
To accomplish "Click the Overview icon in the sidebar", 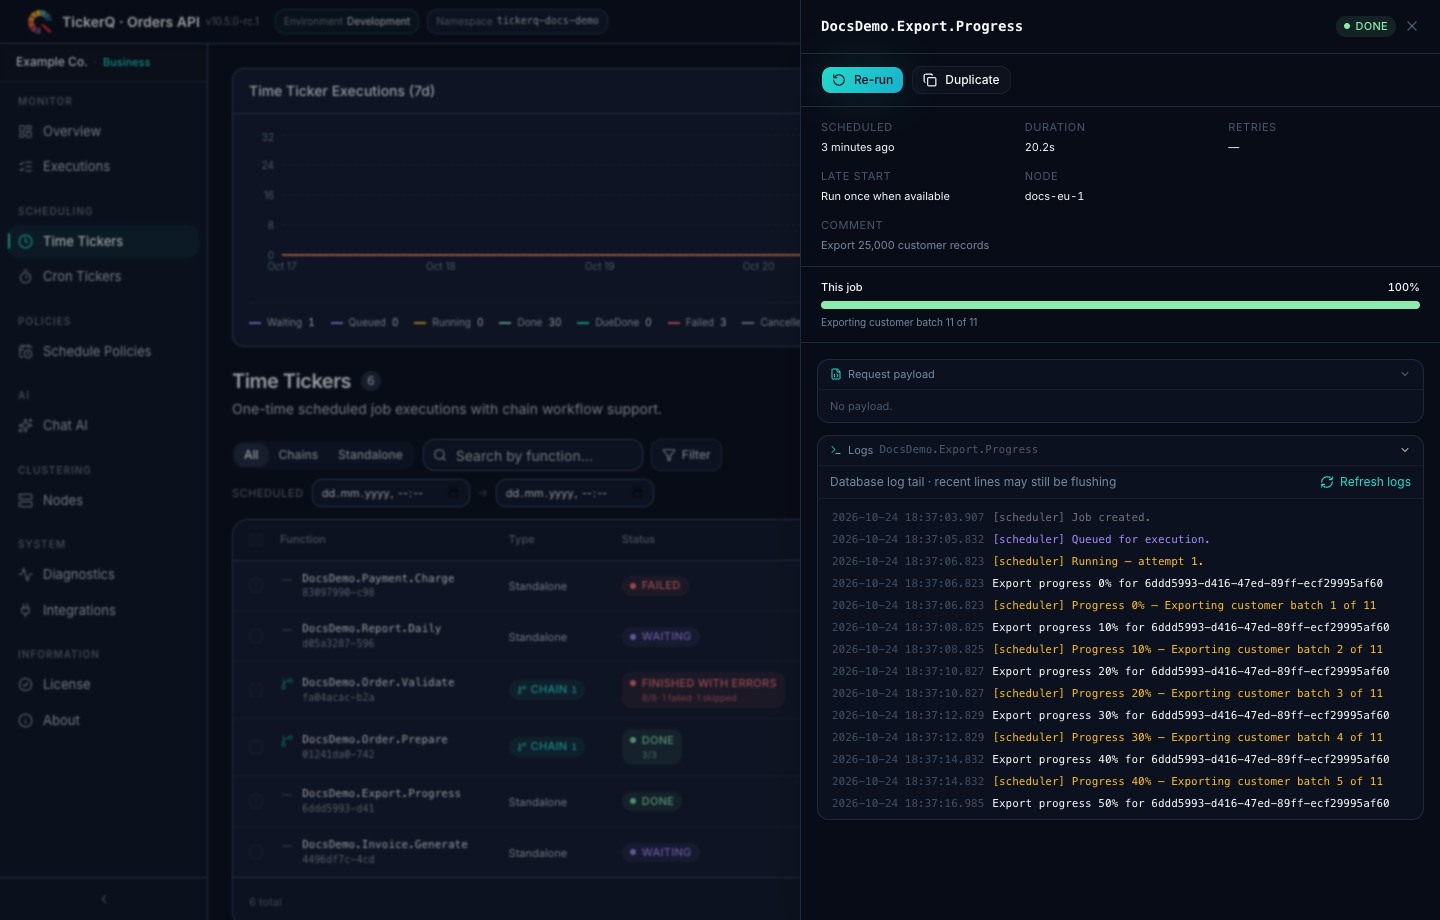I will 26,131.
